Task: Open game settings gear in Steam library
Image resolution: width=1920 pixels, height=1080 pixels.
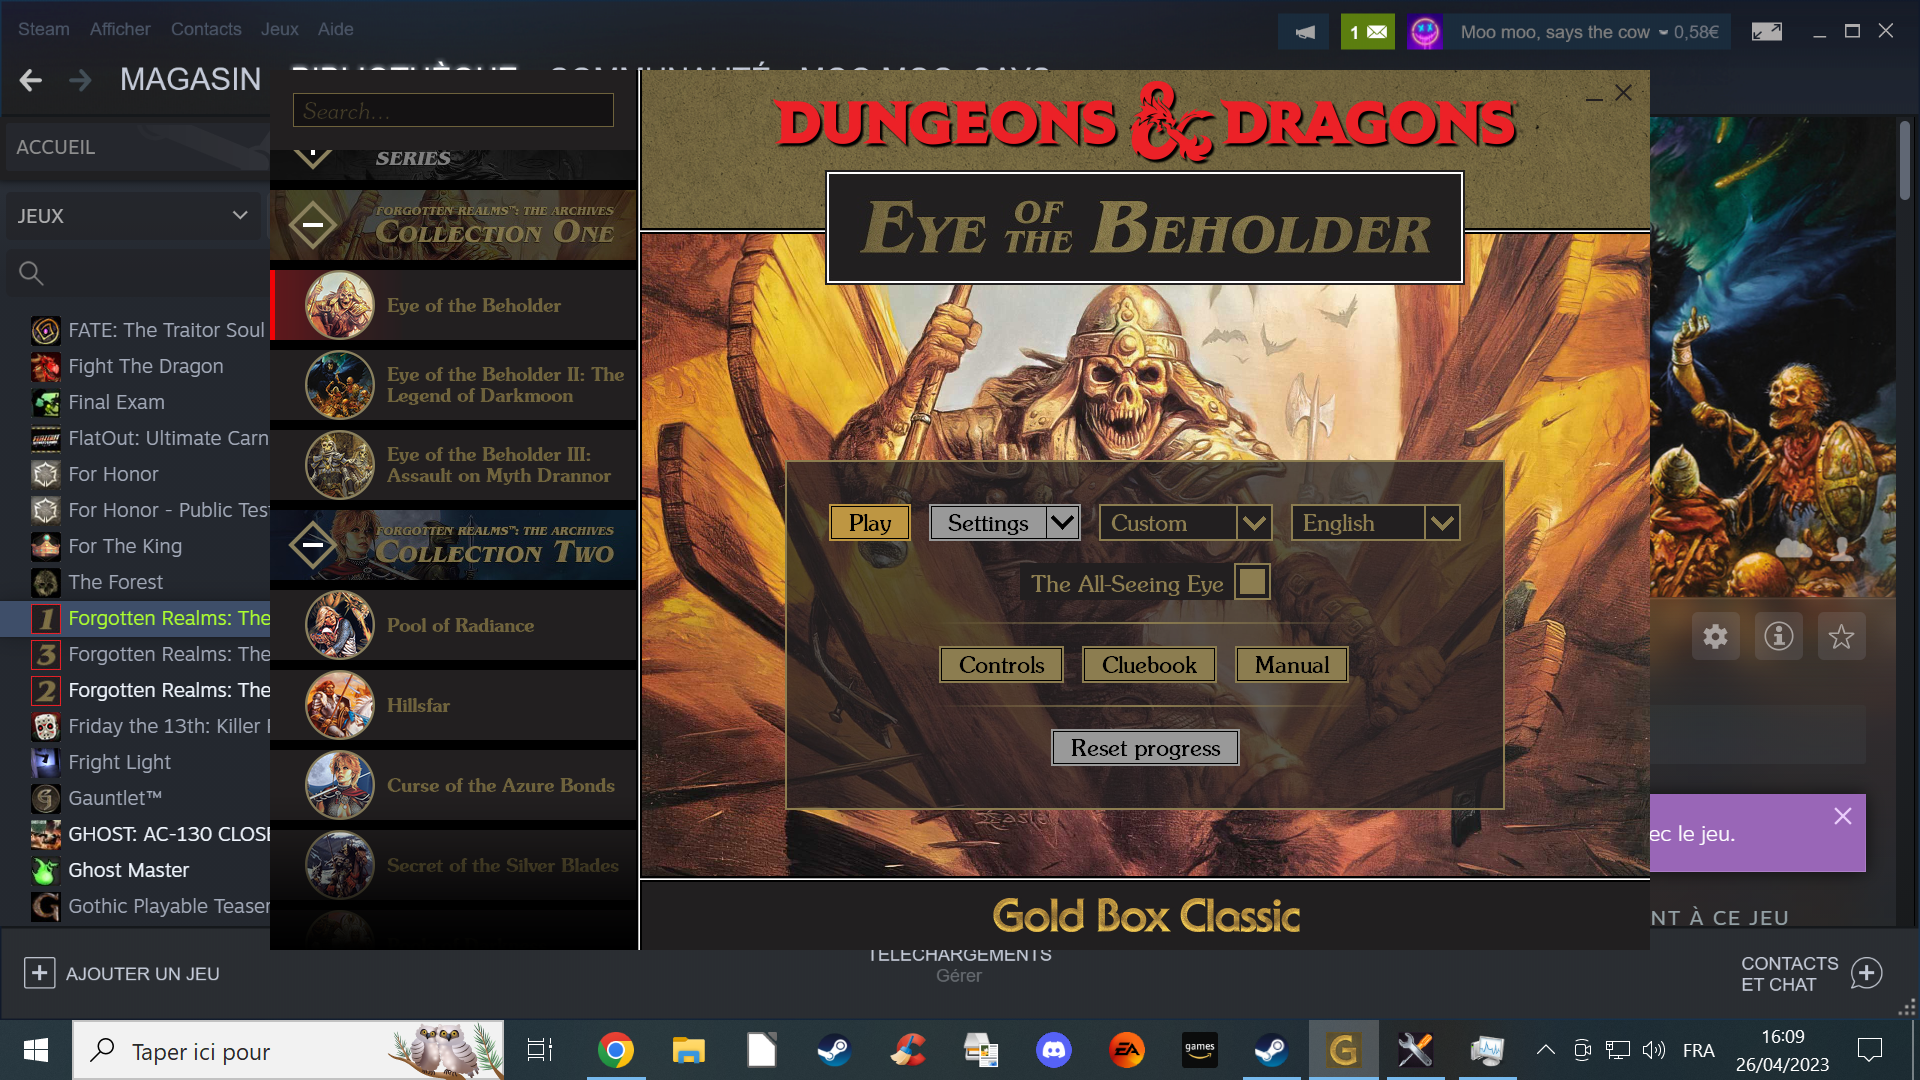Action: 1715,636
